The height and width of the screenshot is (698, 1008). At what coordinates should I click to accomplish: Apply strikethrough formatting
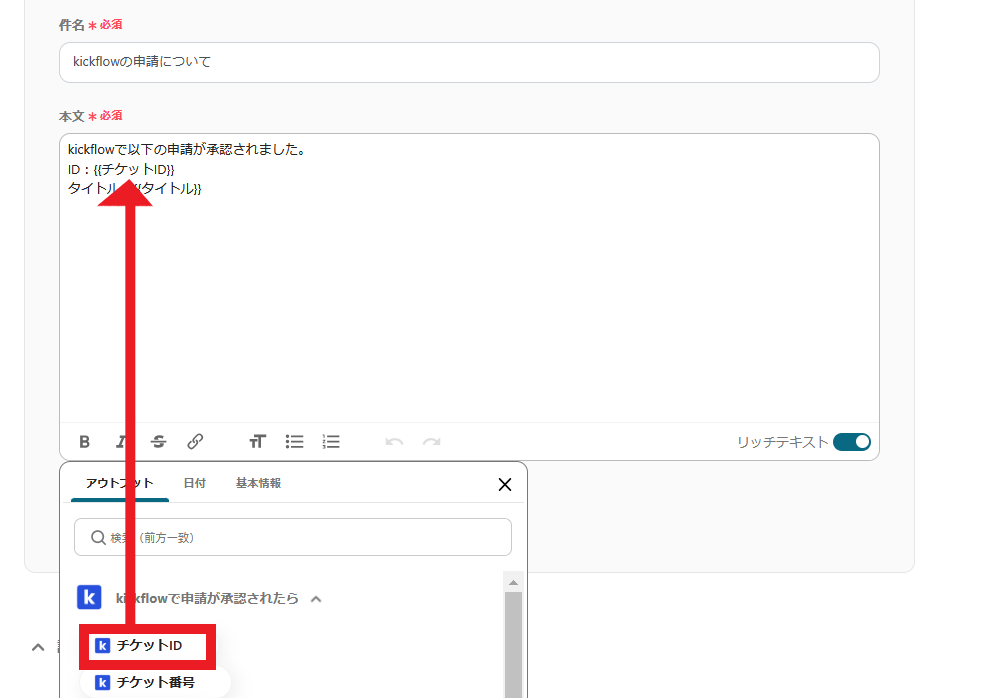[x=159, y=442]
